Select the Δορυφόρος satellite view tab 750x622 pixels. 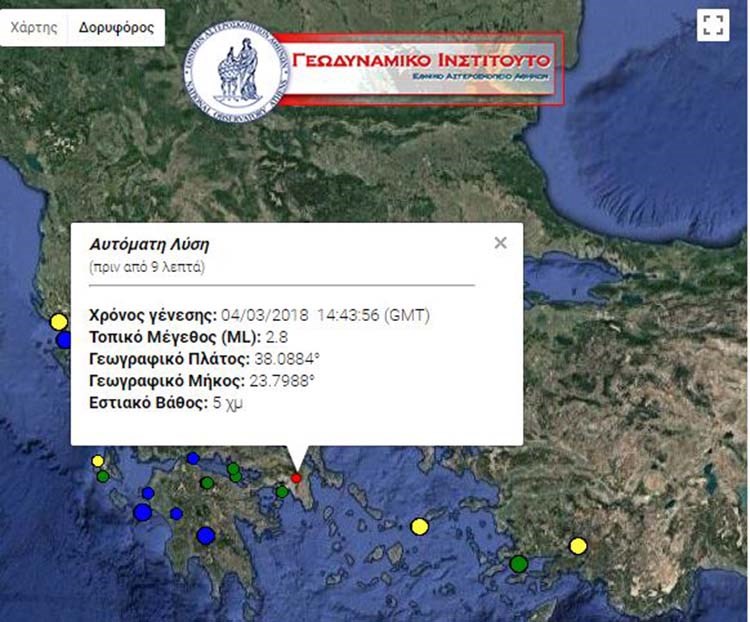tap(117, 28)
